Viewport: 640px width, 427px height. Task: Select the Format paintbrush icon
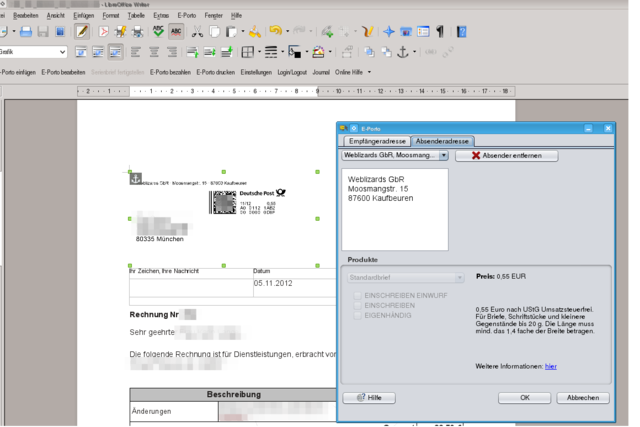coord(255,31)
